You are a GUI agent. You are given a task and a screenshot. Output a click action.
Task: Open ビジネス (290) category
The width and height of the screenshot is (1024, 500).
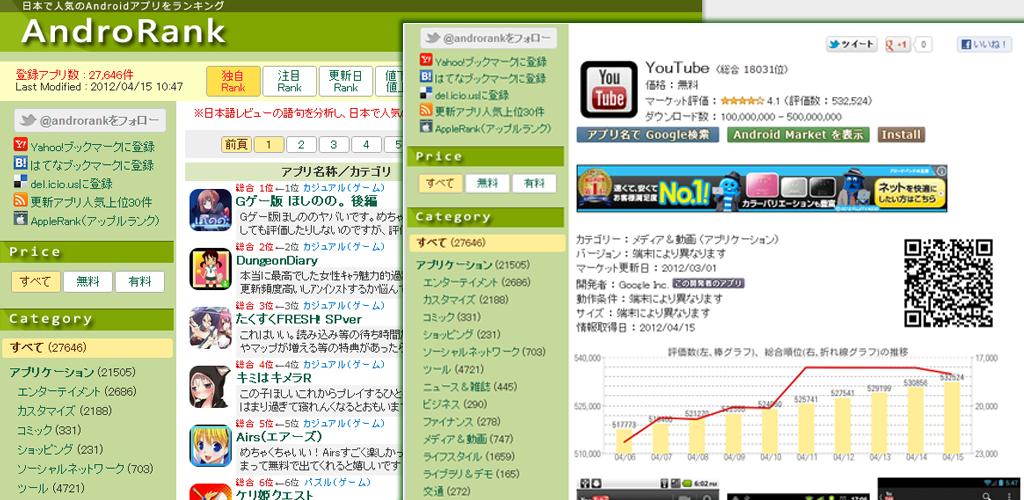(x=455, y=404)
